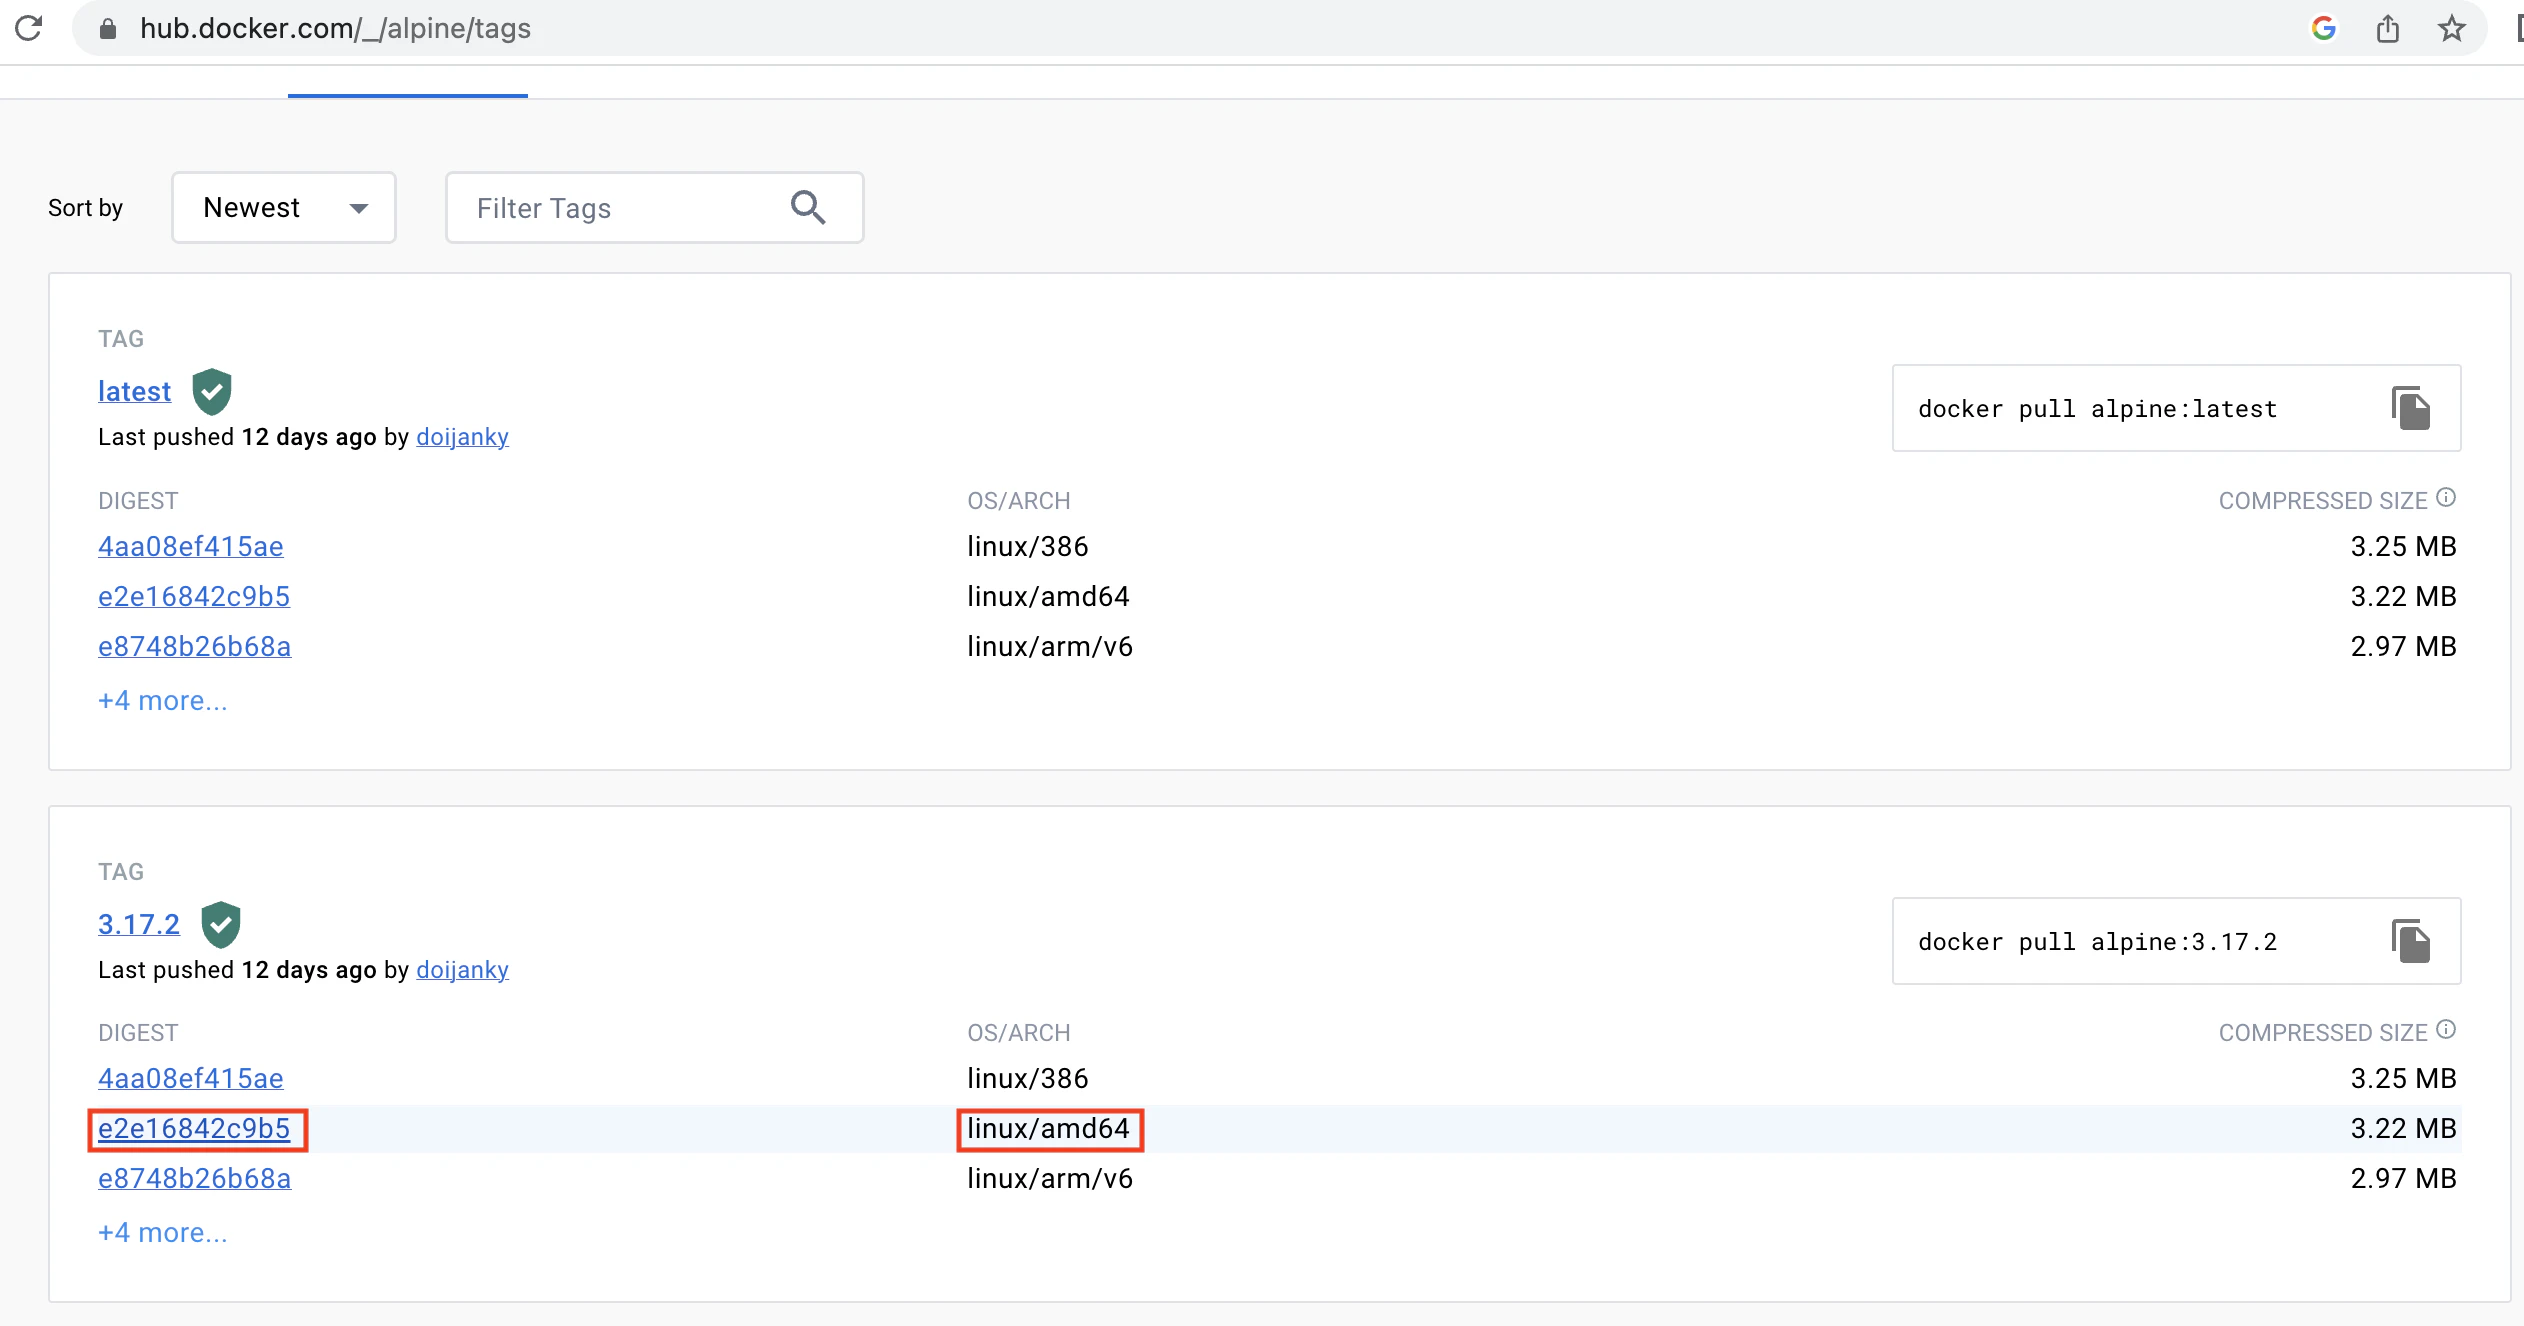Open digest e8748b26b68a under 3.17.2

pos(195,1179)
